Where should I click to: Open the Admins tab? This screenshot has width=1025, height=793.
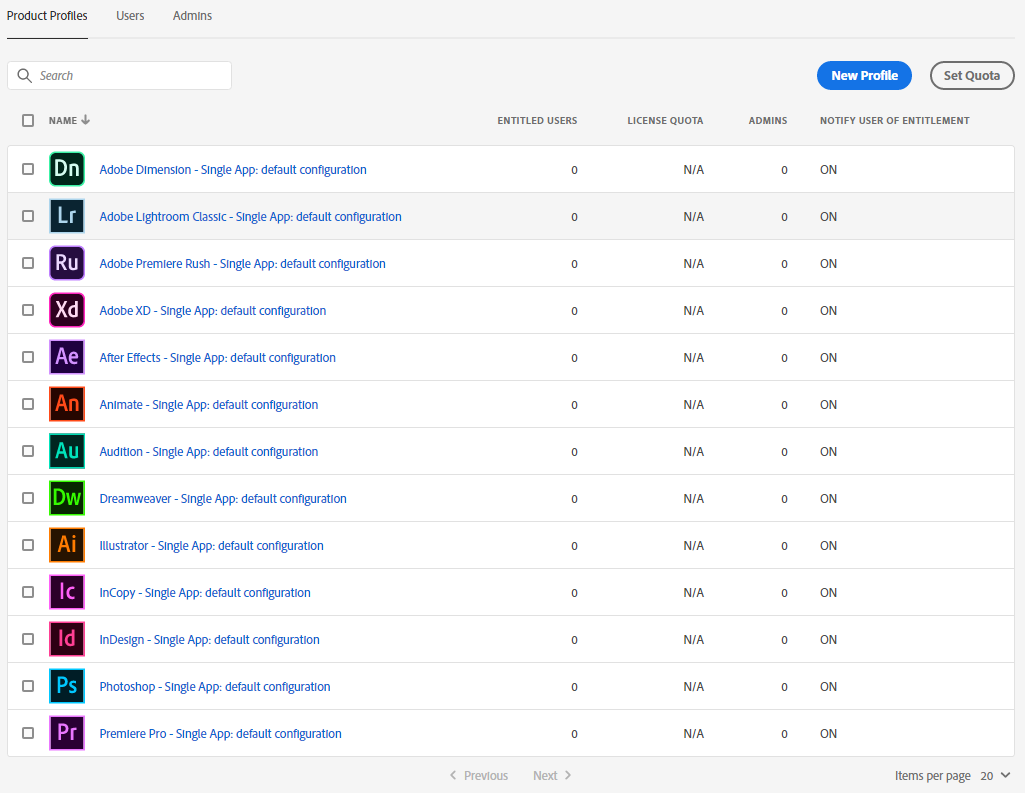pos(192,16)
